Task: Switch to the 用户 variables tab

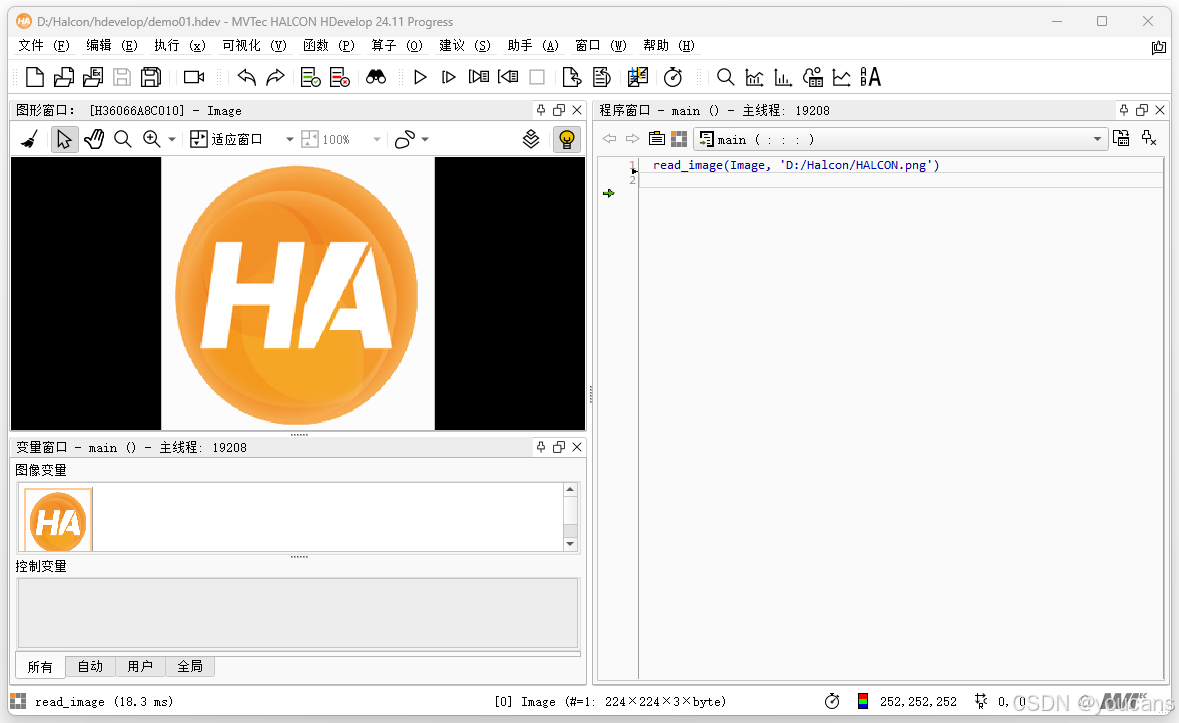Action: pyautogui.click(x=140, y=667)
